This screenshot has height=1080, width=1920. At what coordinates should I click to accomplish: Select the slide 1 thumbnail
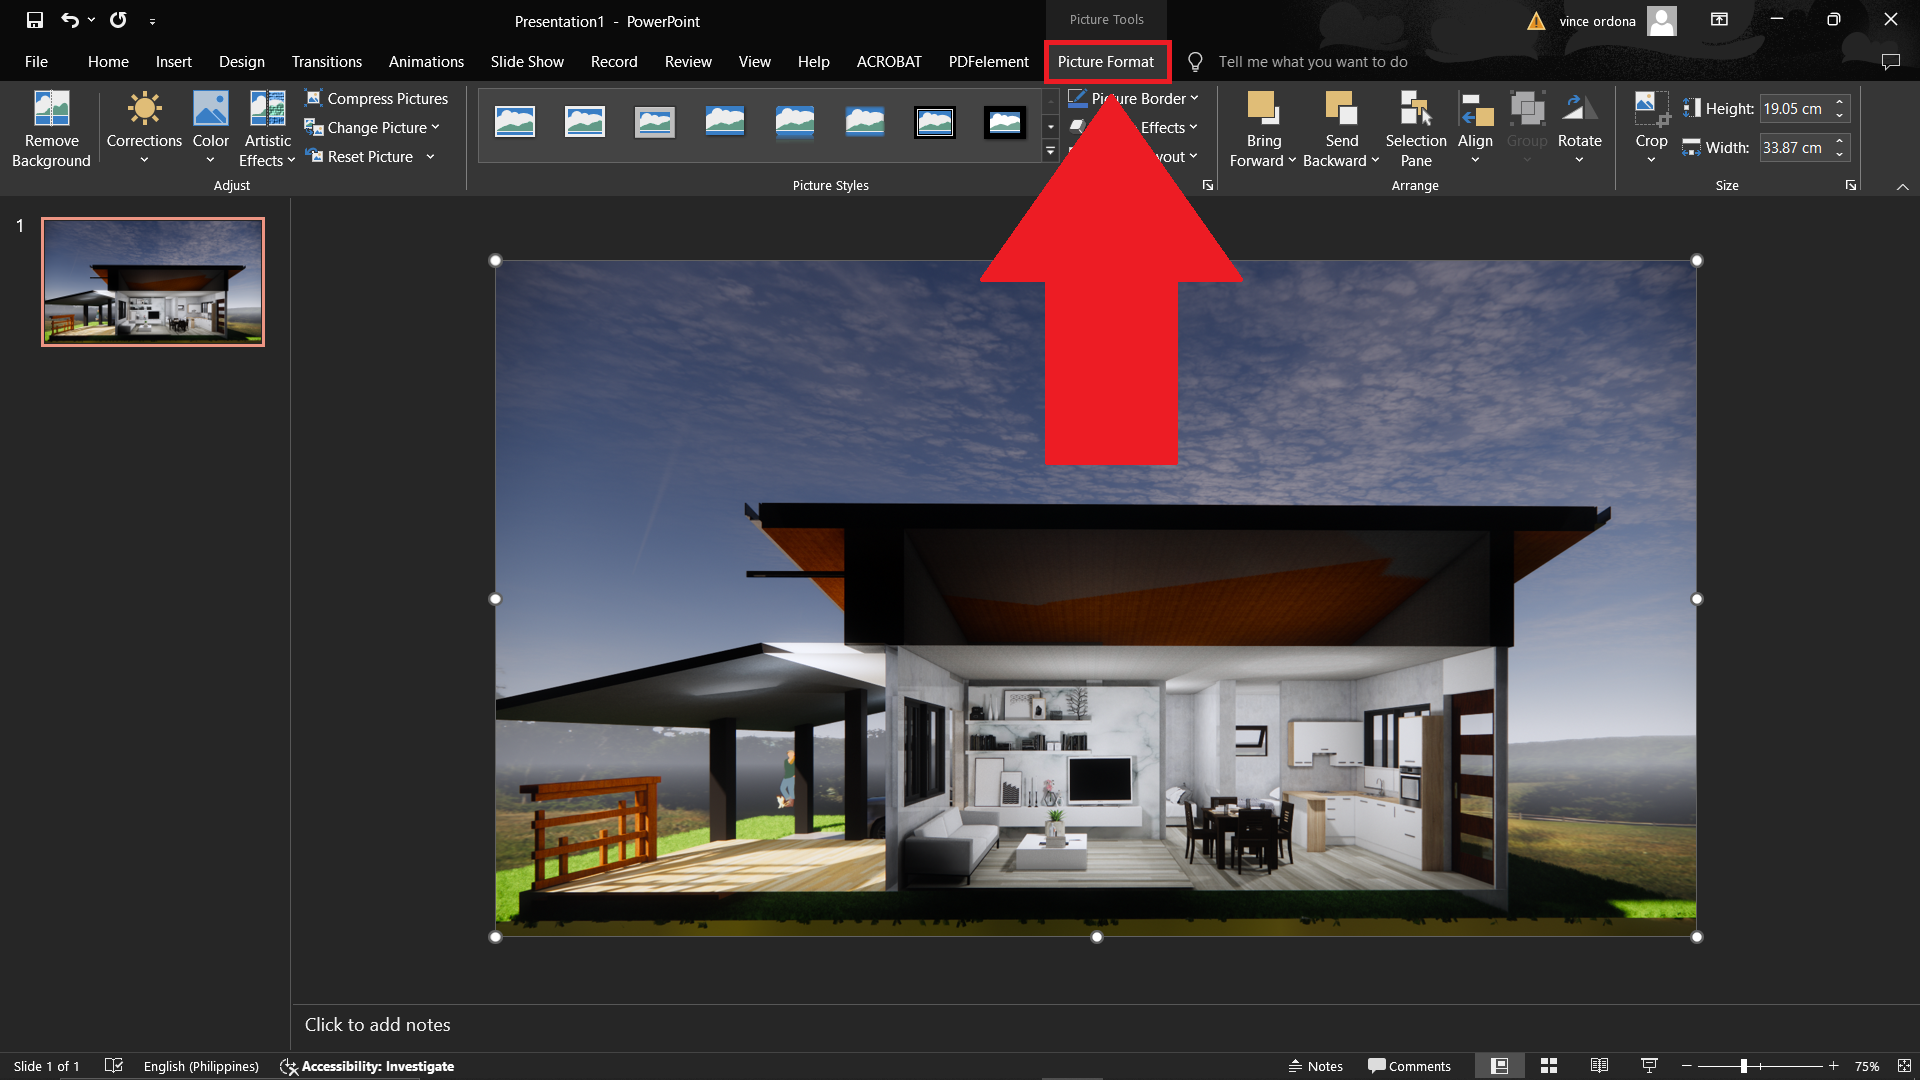tap(152, 281)
